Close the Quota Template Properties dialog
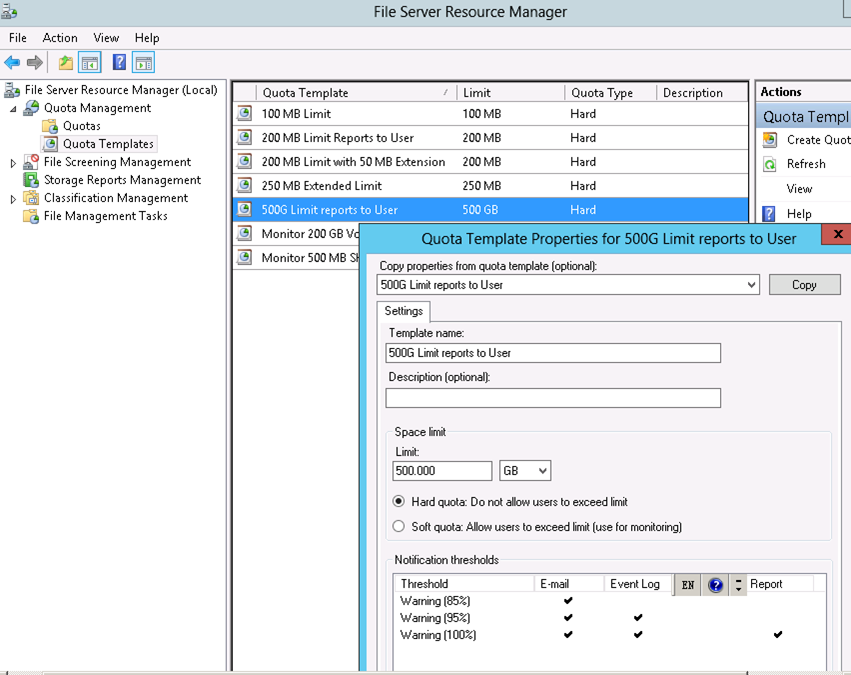This screenshot has height=675, width=851. coord(837,234)
